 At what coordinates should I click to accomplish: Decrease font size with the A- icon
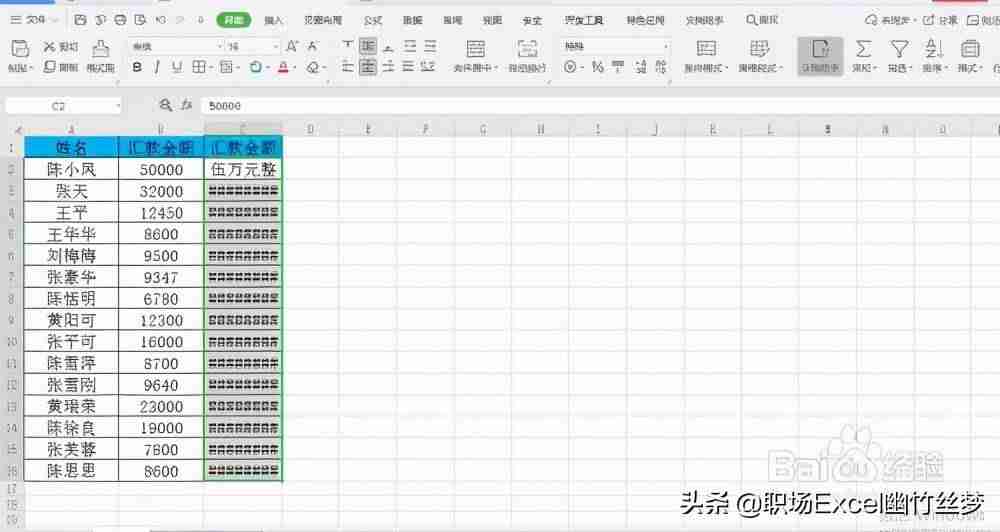click(312, 47)
